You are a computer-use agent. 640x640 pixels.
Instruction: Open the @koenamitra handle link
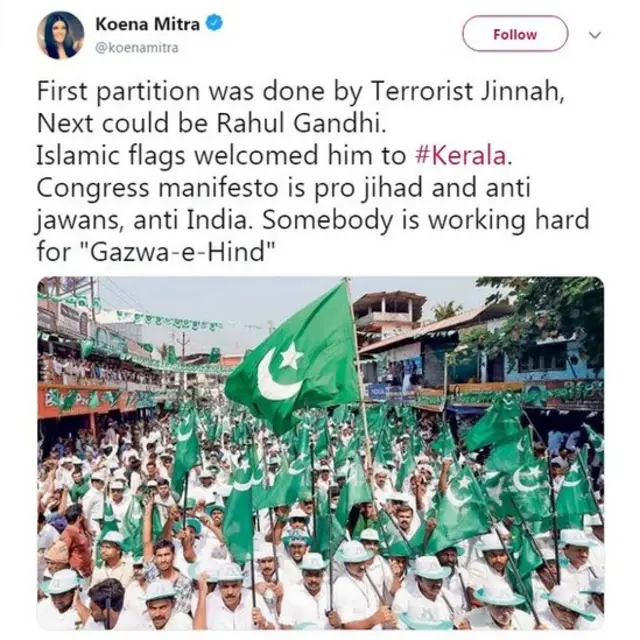click(137, 48)
